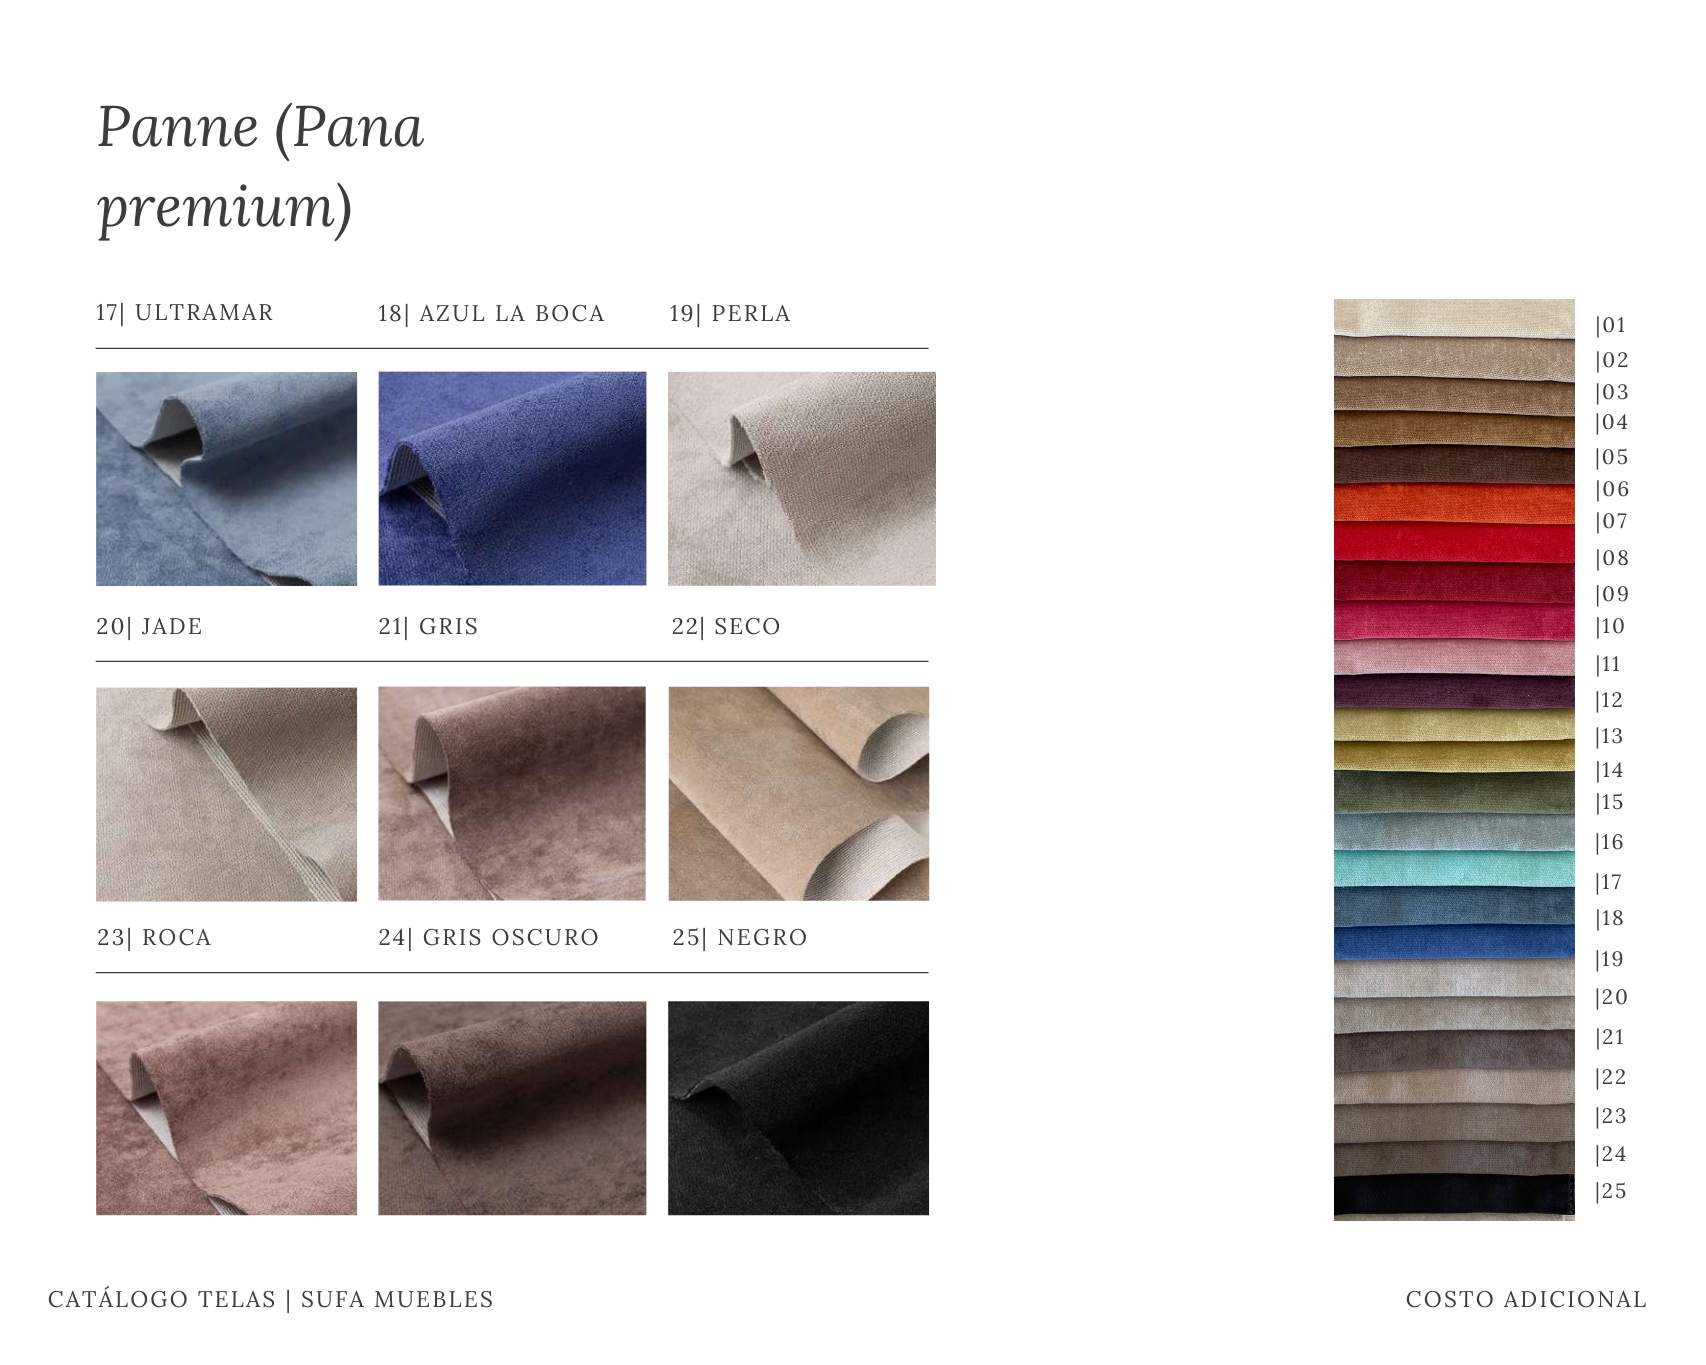The height and width of the screenshot is (1365, 1706).
Task: Select the 20 Jade fabric photo
Action: coord(226,794)
